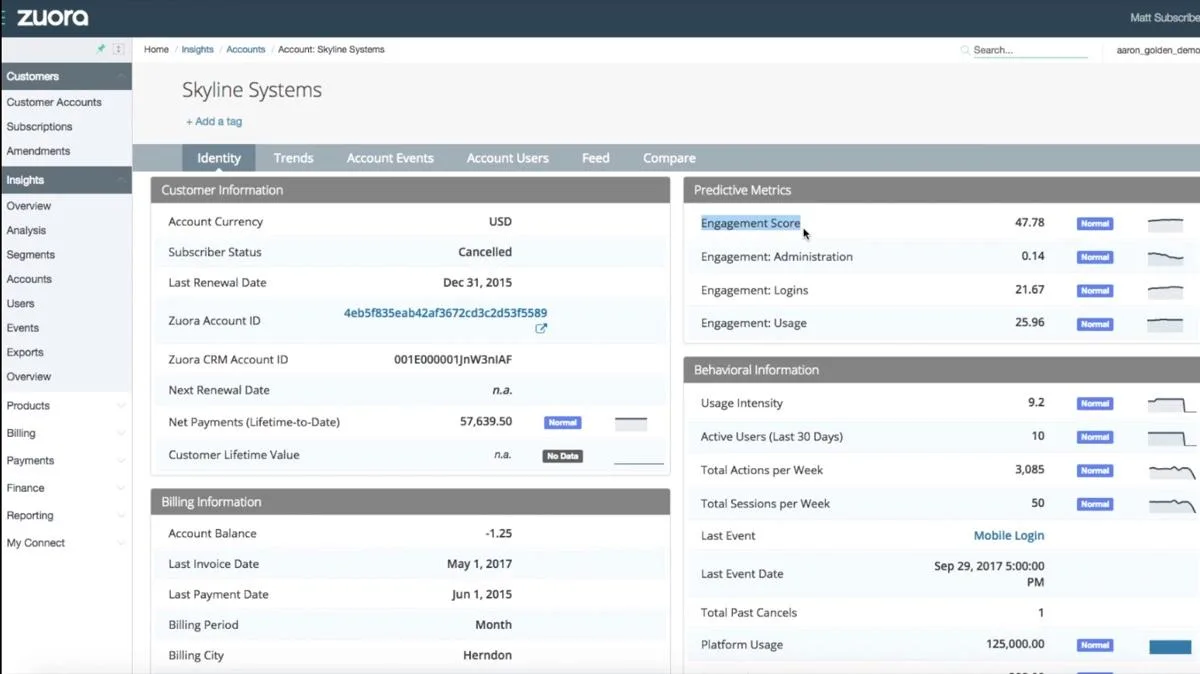This screenshot has width=1200, height=674.
Task: Open the Total Actions per Week sparkline
Action: 1172,471
